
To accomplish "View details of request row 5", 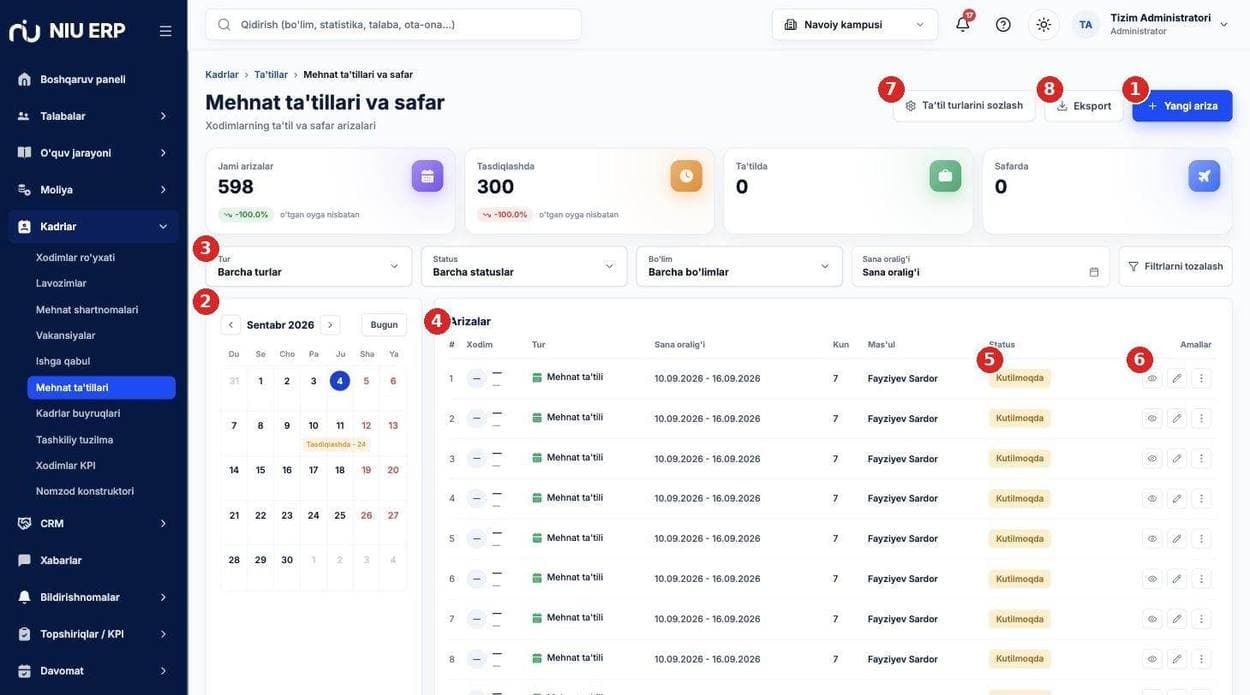I will (x=1152, y=538).
